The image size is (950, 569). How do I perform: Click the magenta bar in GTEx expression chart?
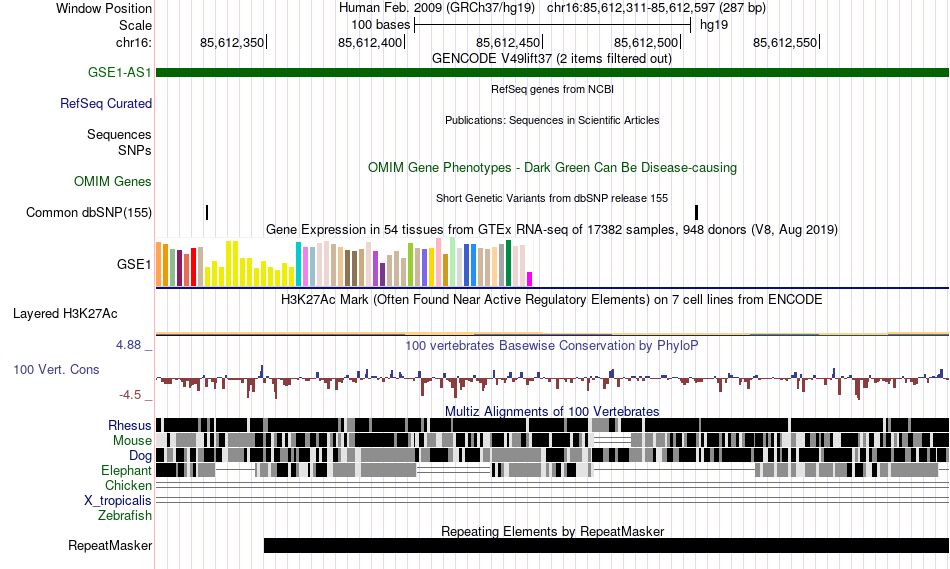point(530,279)
